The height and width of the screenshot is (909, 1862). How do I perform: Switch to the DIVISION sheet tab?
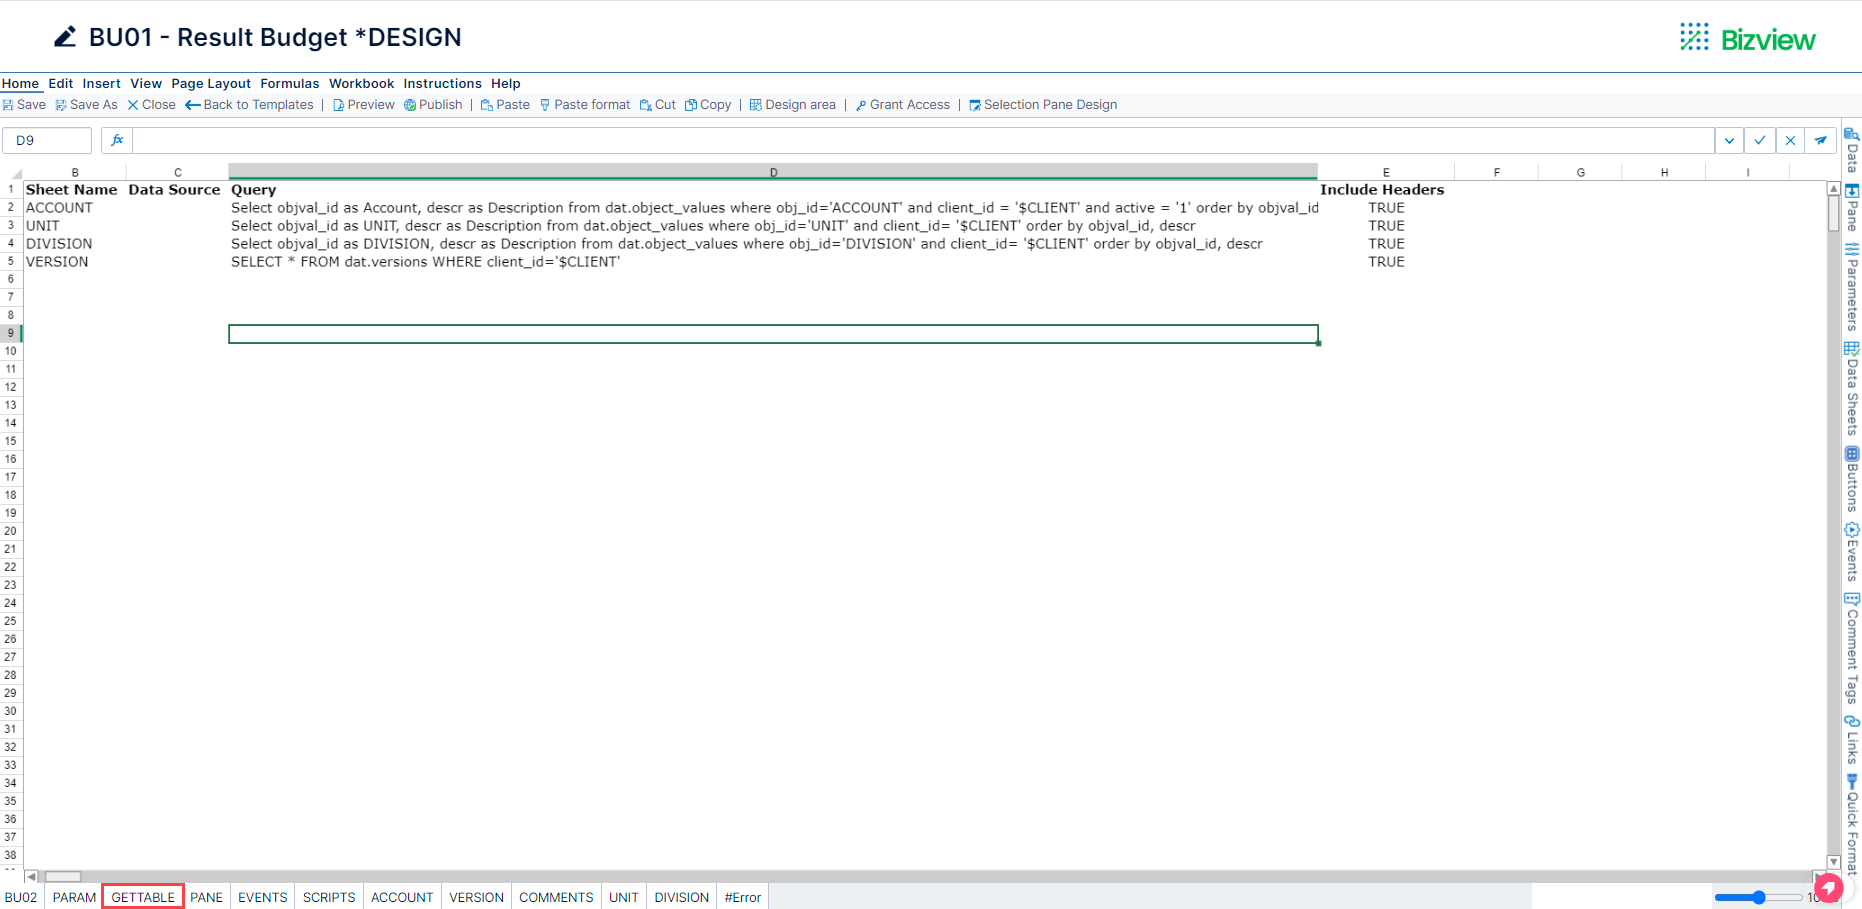pos(681,897)
